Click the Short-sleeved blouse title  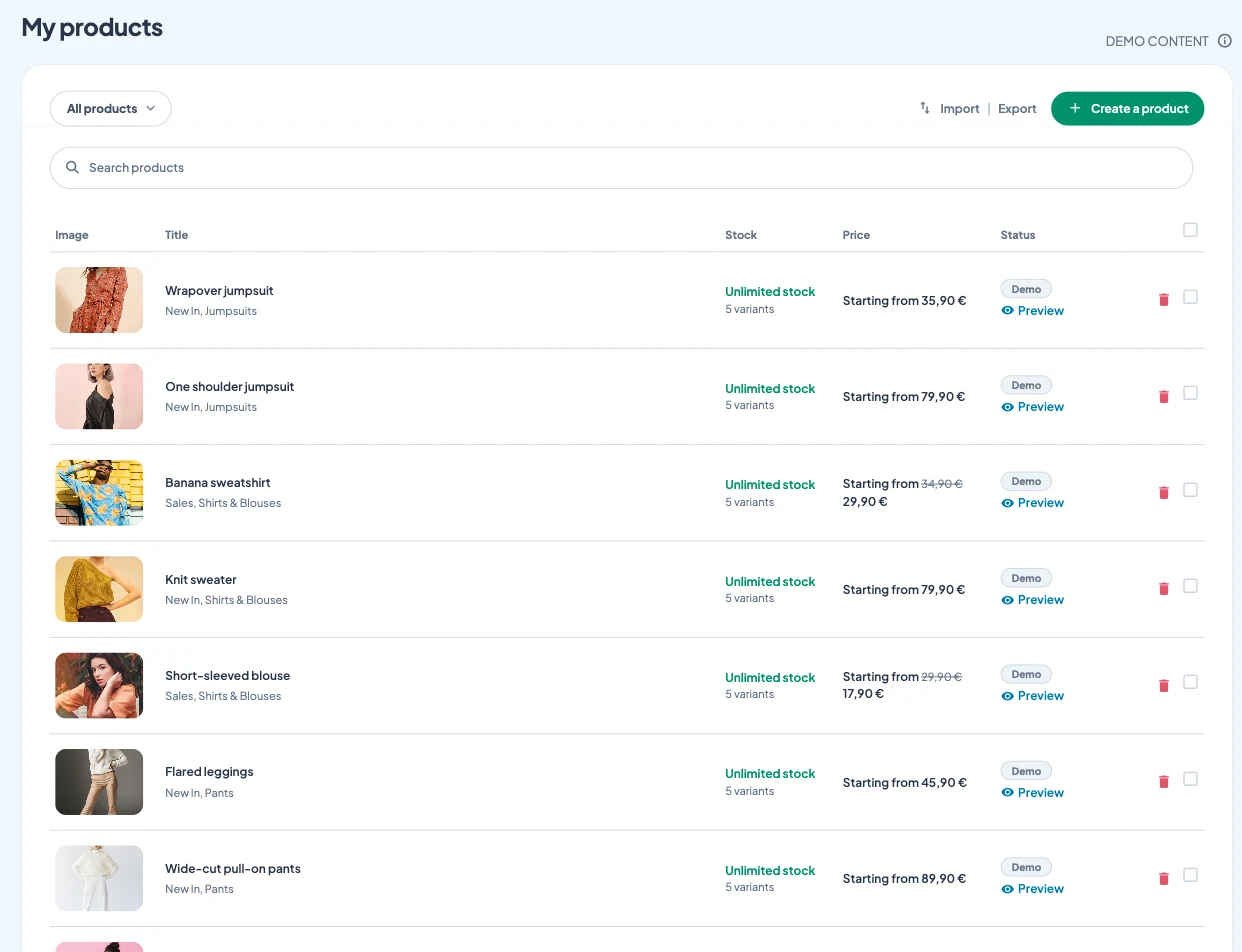pos(228,676)
